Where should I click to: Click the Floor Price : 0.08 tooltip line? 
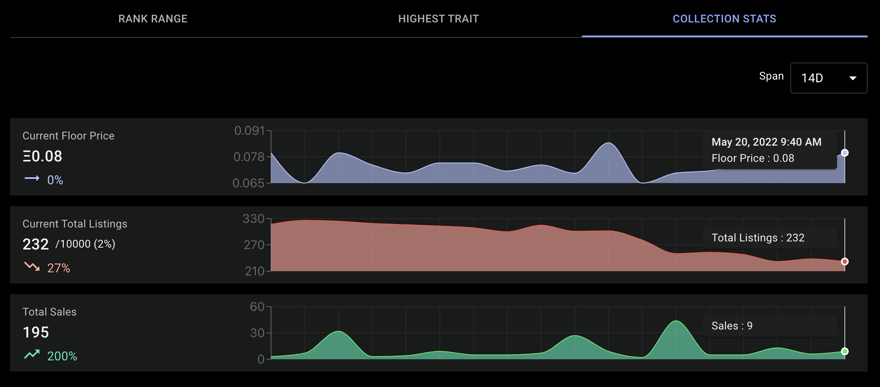[x=753, y=158]
